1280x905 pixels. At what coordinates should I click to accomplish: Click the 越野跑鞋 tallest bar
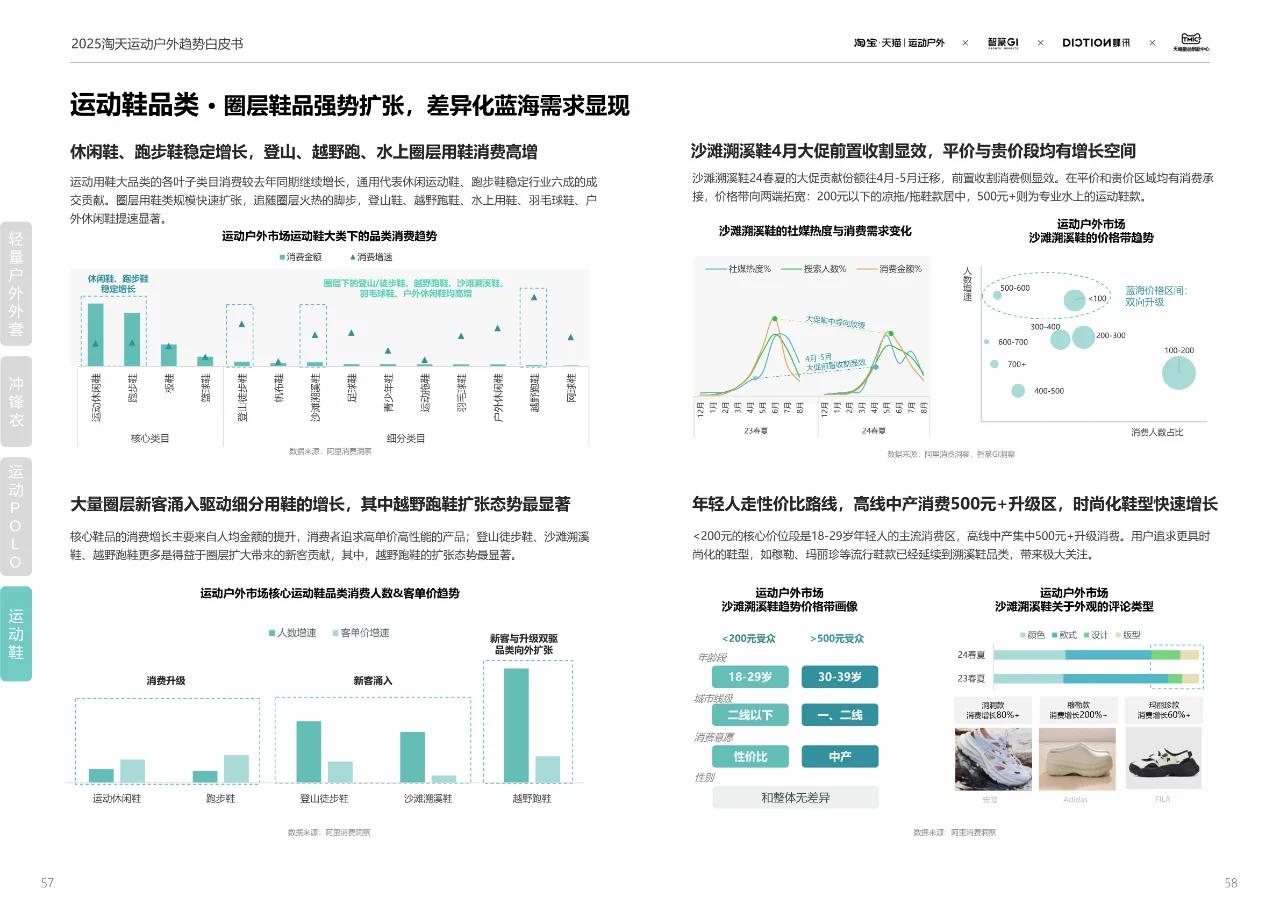click(516, 725)
